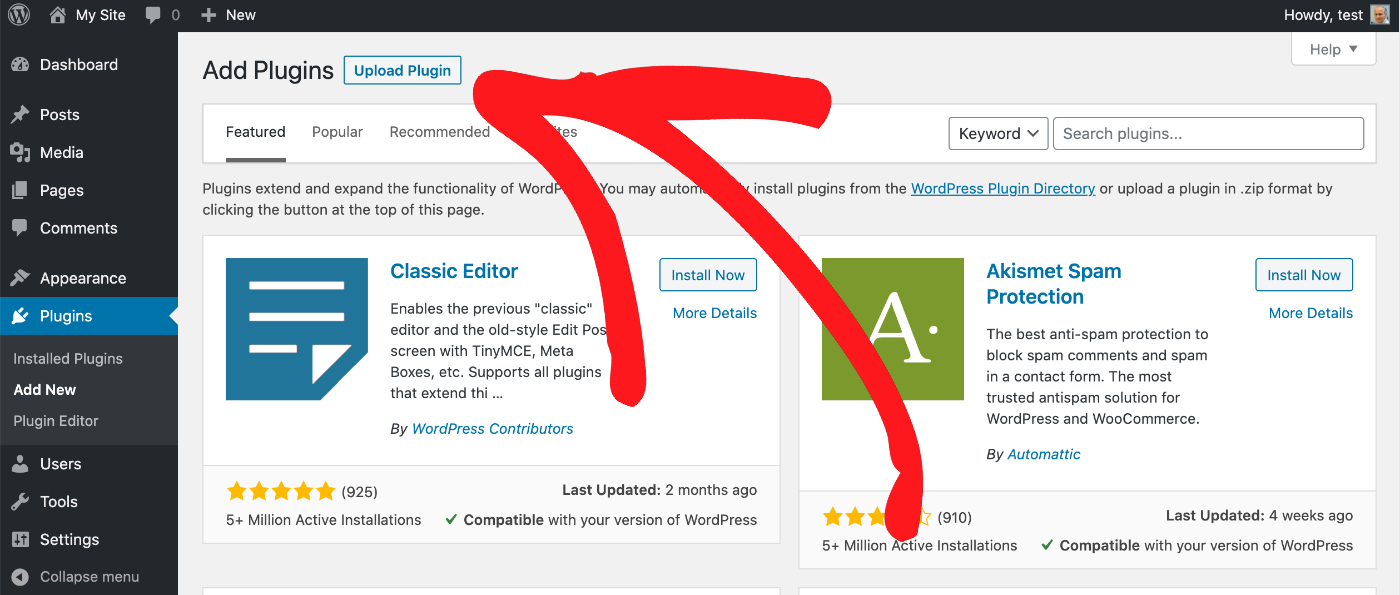Click the Howdy, test account text

click(1321, 15)
